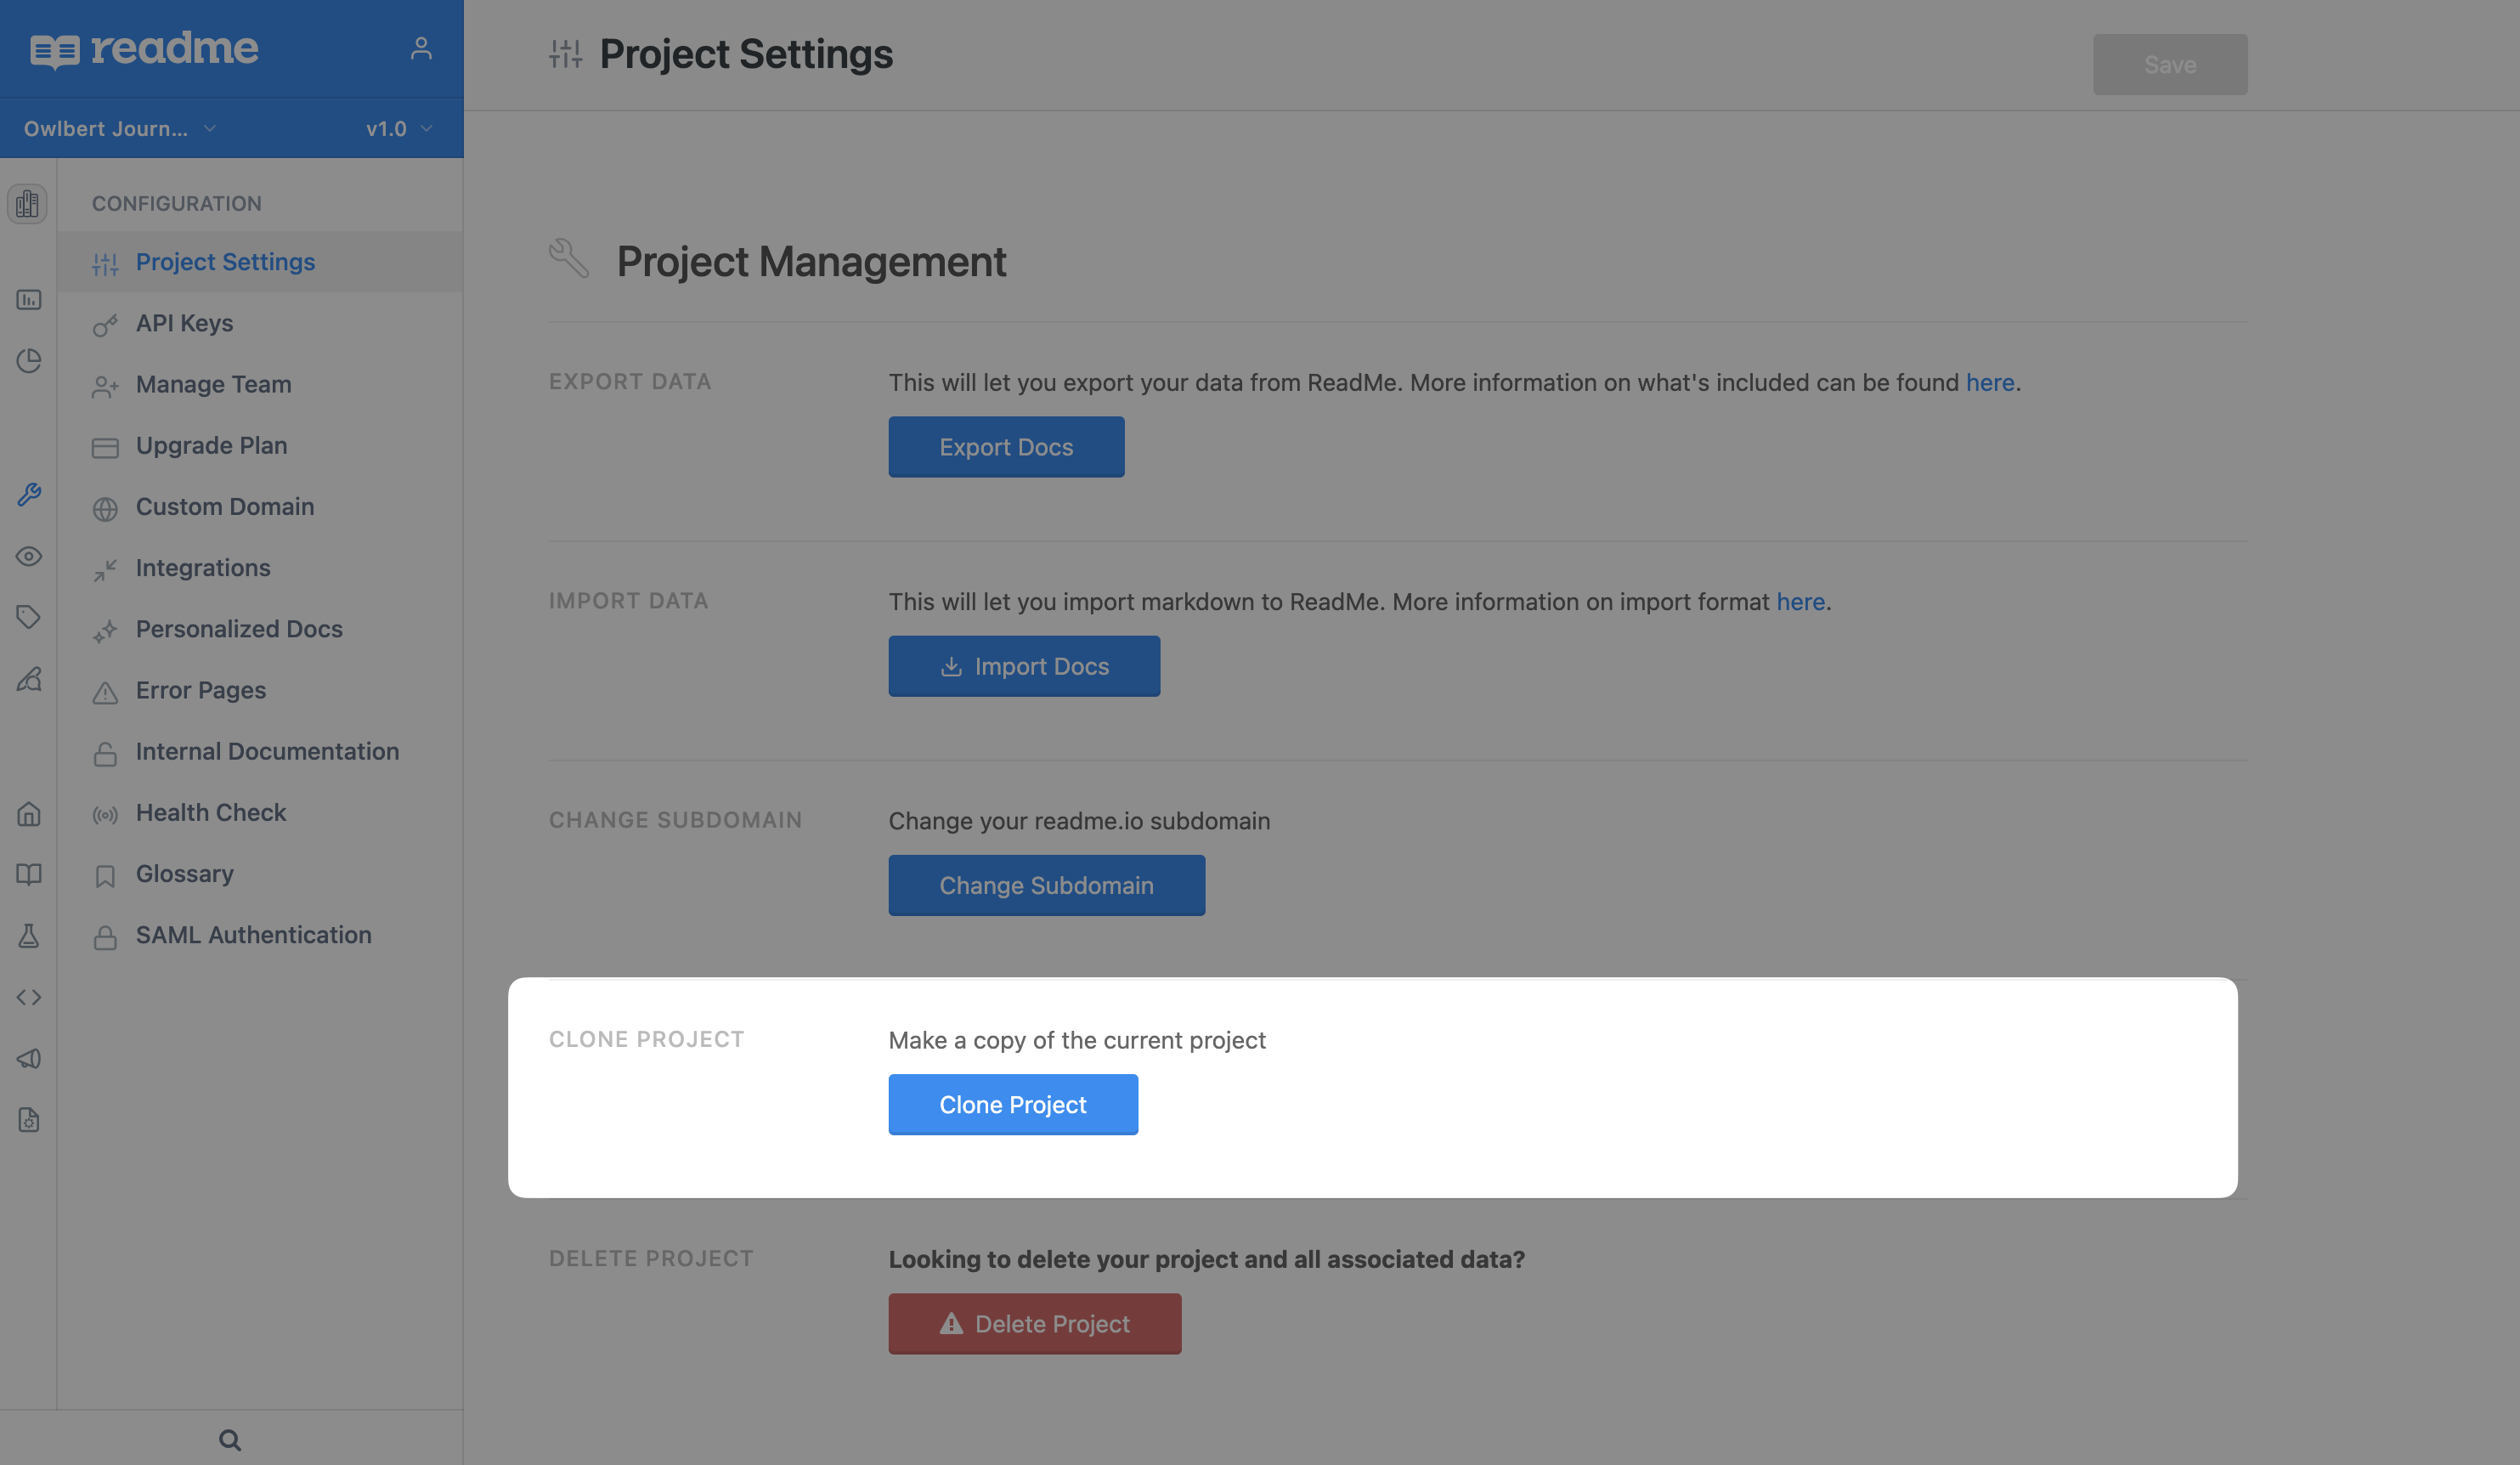Open the code brackets icon in rail
Viewport: 2520px width, 1465px height.
click(x=29, y=997)
